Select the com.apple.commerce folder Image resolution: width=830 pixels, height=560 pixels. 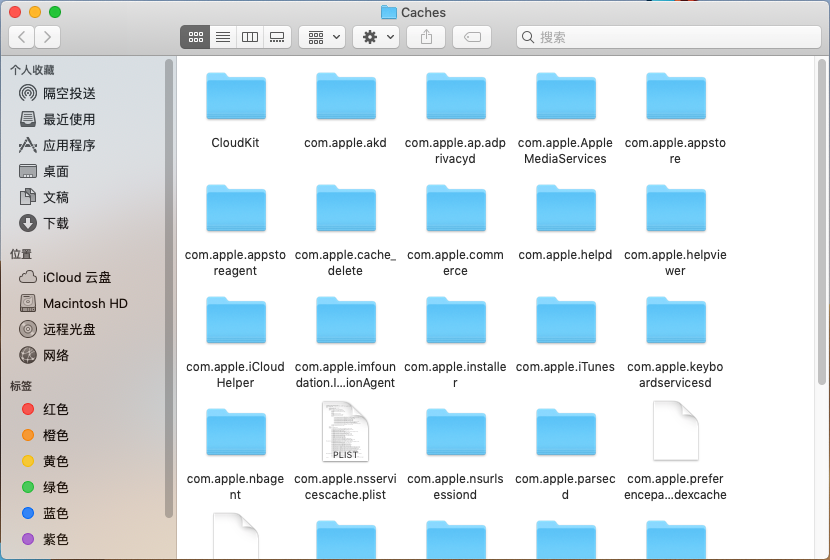pos(456,209)
